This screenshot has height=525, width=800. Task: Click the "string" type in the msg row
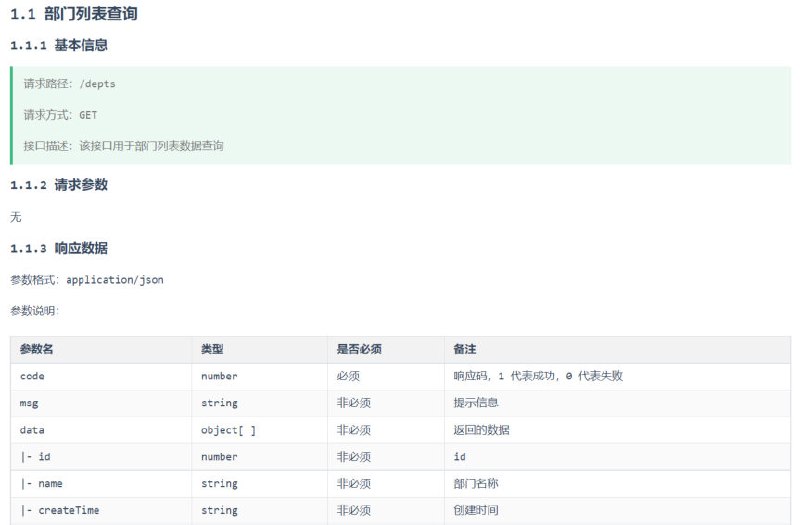point(219,403)
